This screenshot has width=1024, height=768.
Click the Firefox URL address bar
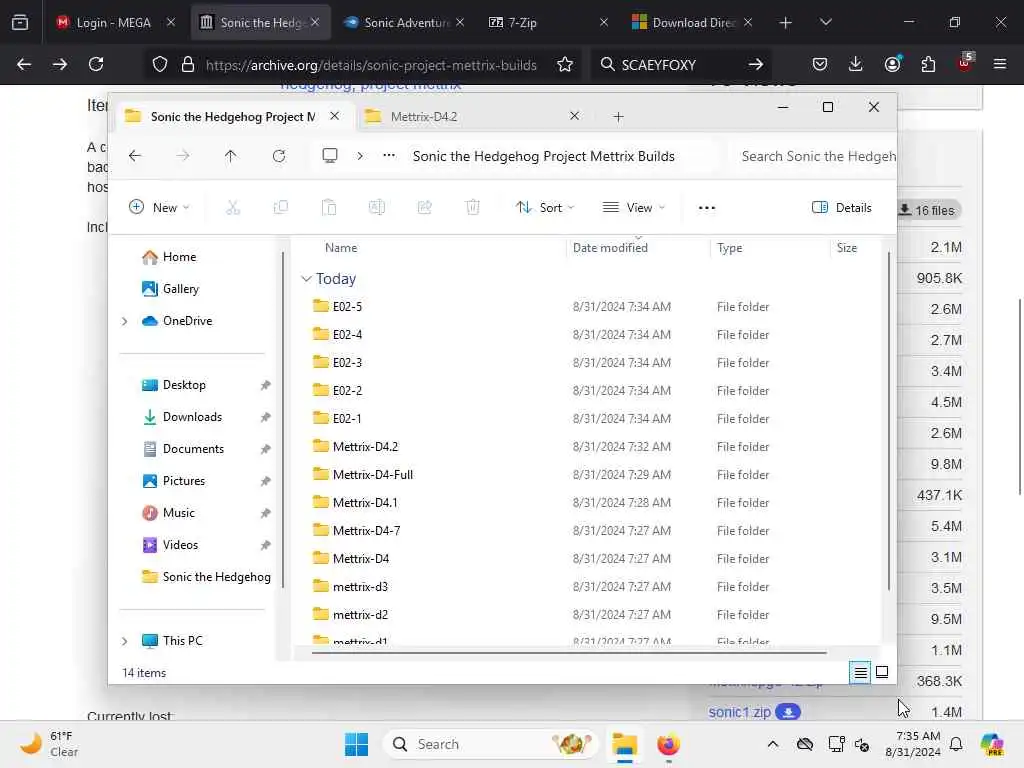pyautogui.click(x=371, y=65)
